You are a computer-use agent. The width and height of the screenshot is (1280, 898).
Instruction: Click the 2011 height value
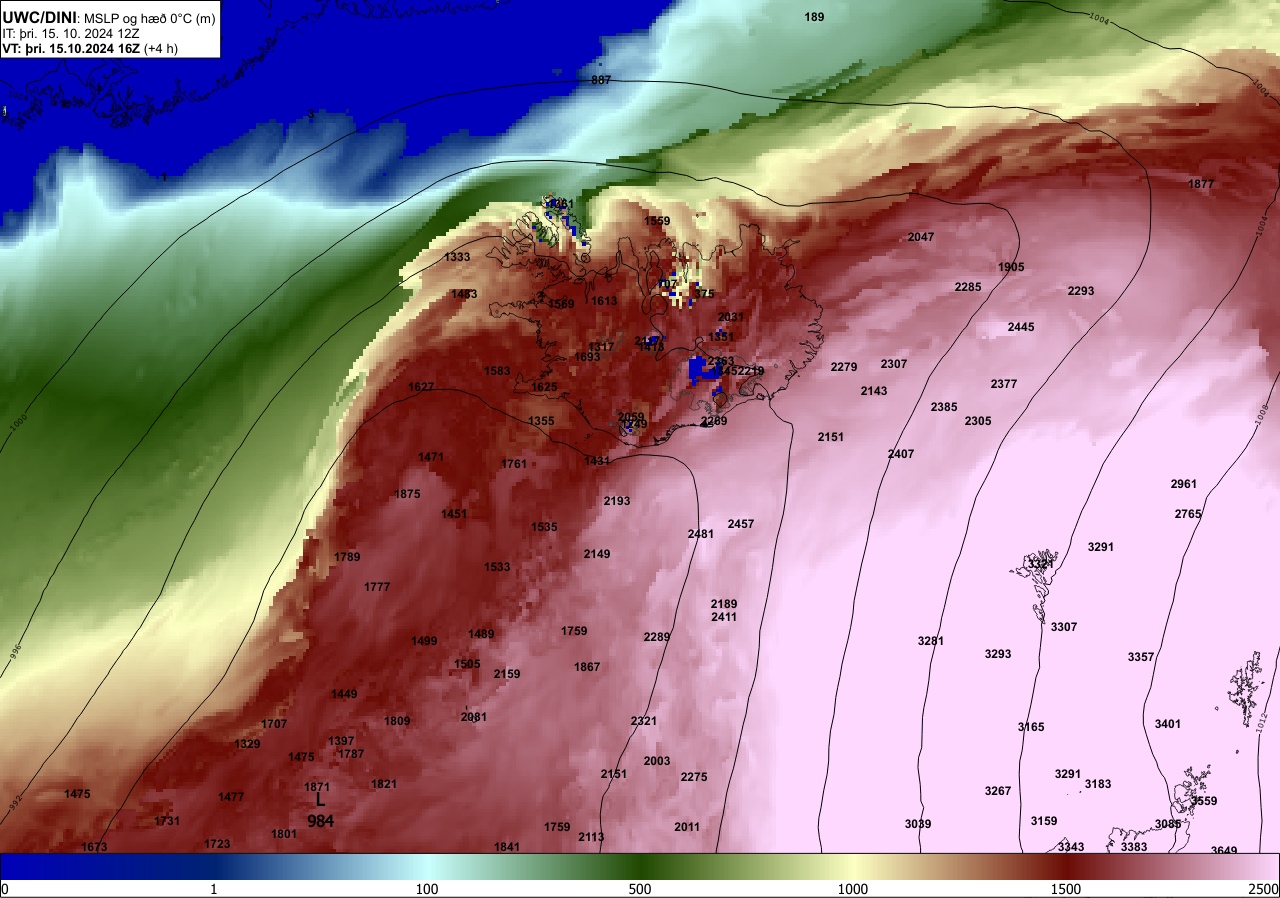coord(687,827)
